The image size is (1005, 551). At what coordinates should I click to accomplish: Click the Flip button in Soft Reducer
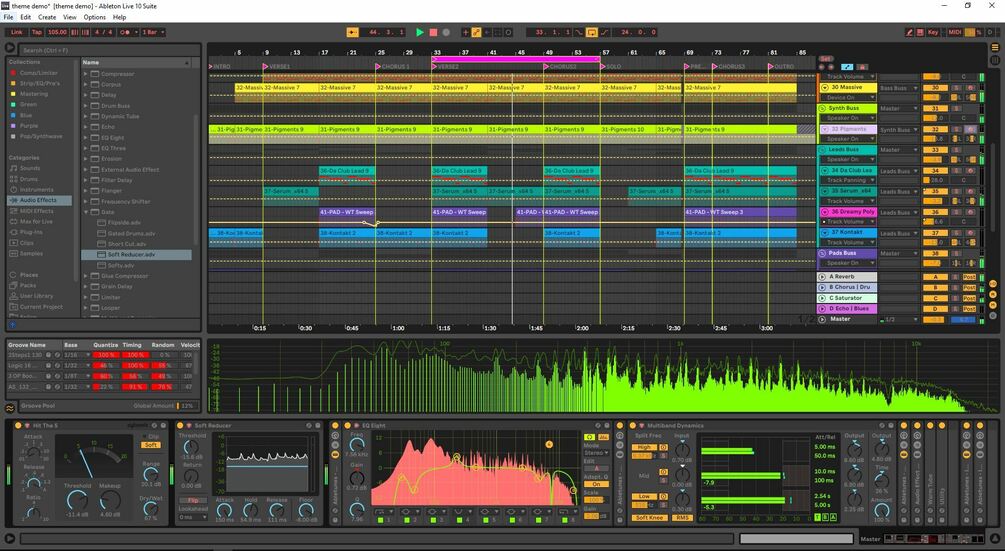[192, 500]
